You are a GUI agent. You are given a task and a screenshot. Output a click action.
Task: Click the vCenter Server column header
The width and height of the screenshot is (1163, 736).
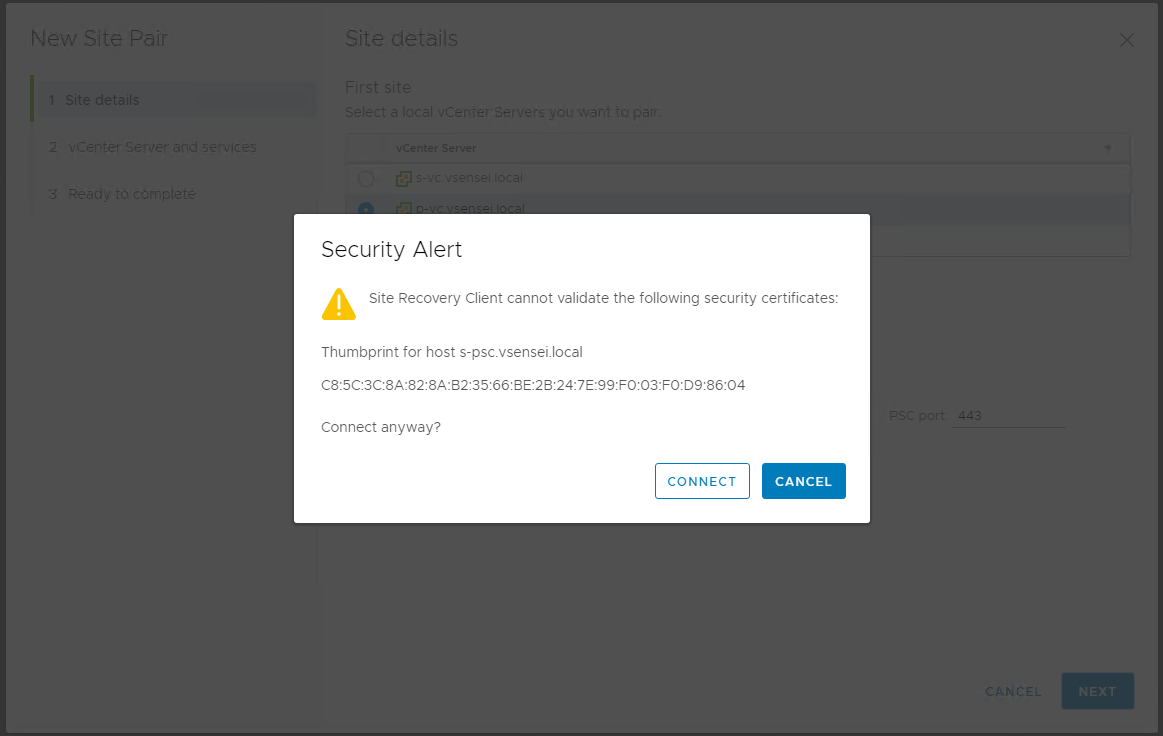(x=436, y=148)
